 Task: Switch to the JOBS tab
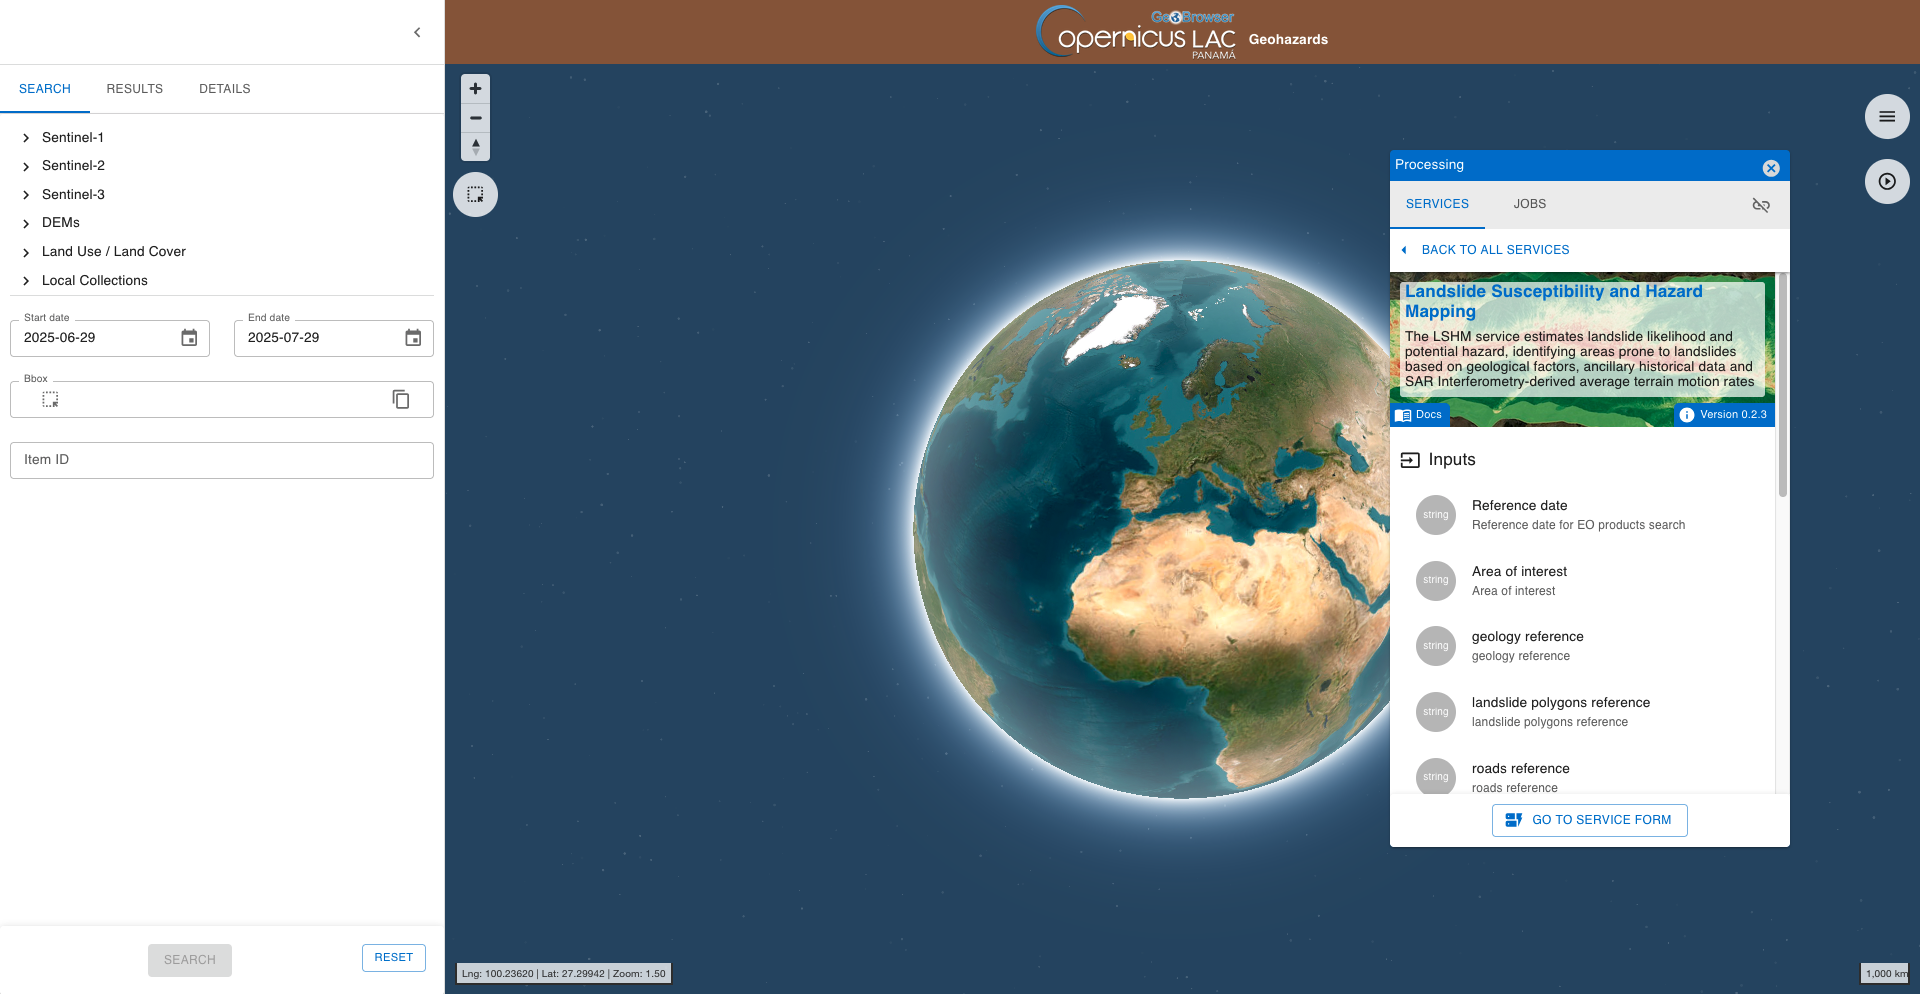[1529, 204]
